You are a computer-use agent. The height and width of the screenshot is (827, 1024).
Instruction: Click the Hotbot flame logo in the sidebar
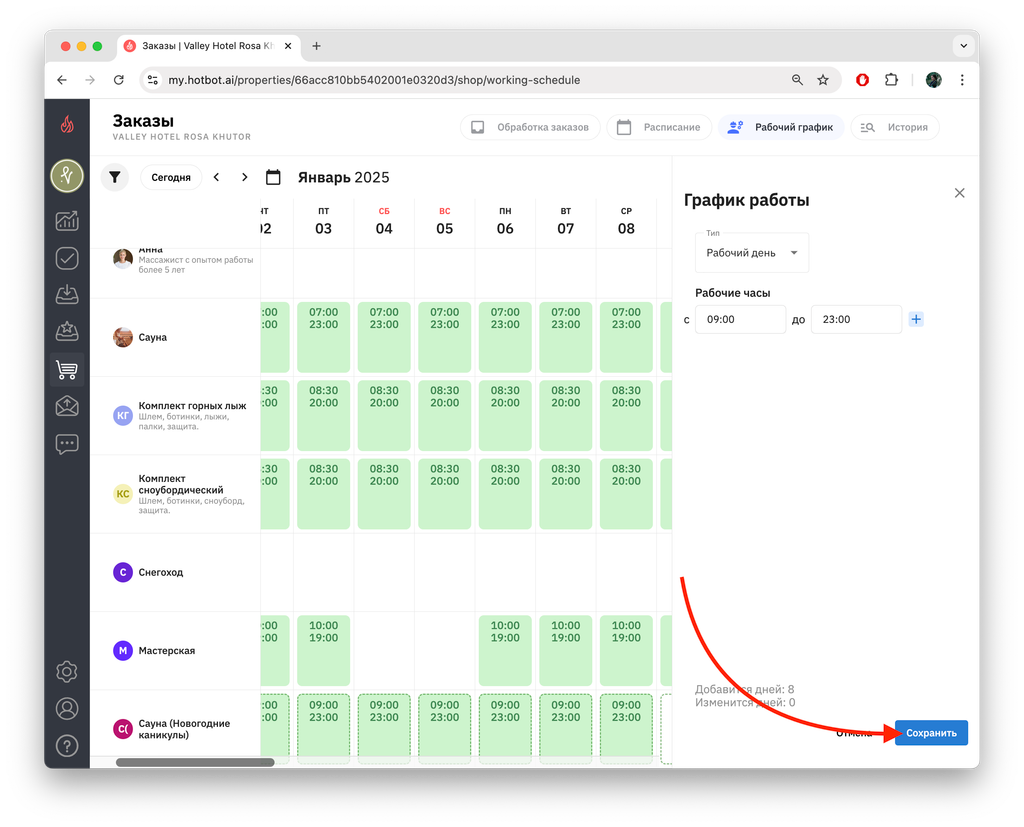(67, 124)
